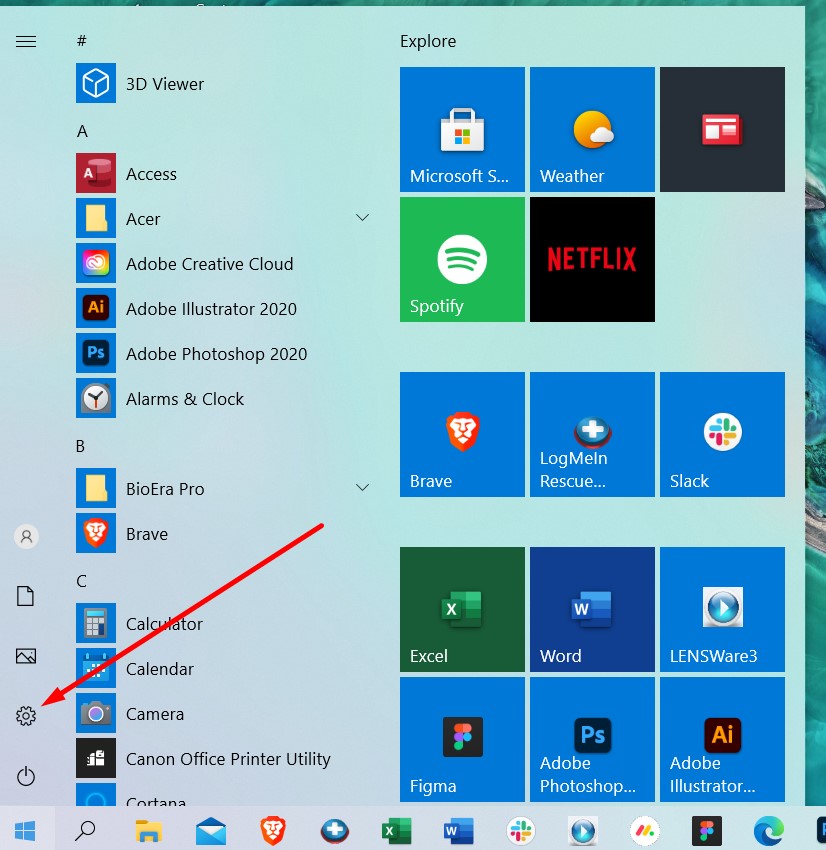The width and height of the screenshot is (826, 850).
Task: Expand the Start hamburger menu
Action: 25,41
